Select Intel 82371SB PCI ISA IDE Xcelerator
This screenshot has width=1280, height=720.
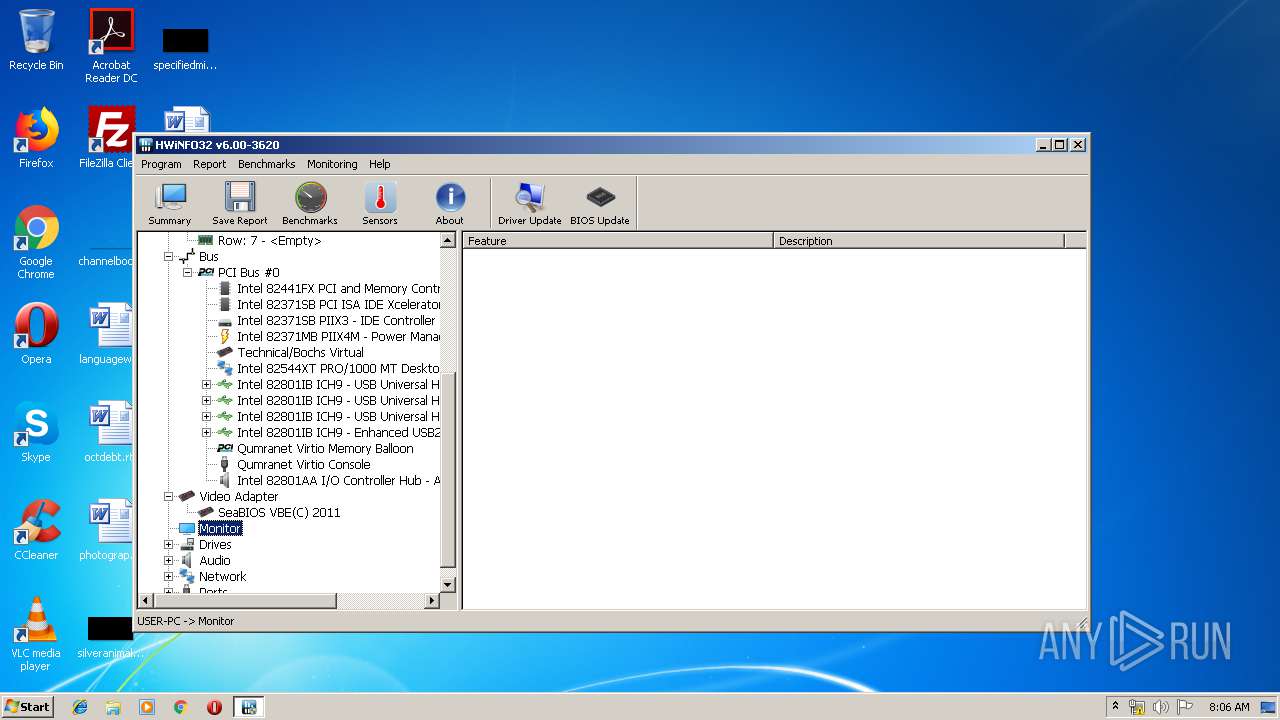click(x=338, y=305)
